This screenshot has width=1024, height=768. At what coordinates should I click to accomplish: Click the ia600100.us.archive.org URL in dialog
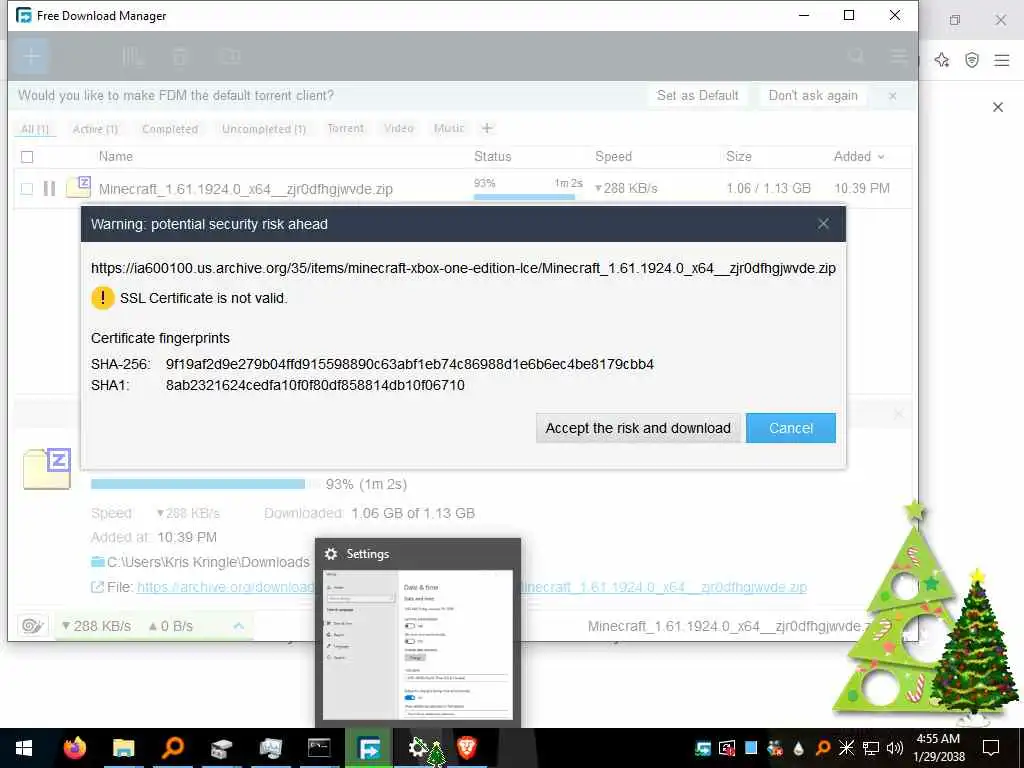tap(463, 268)
